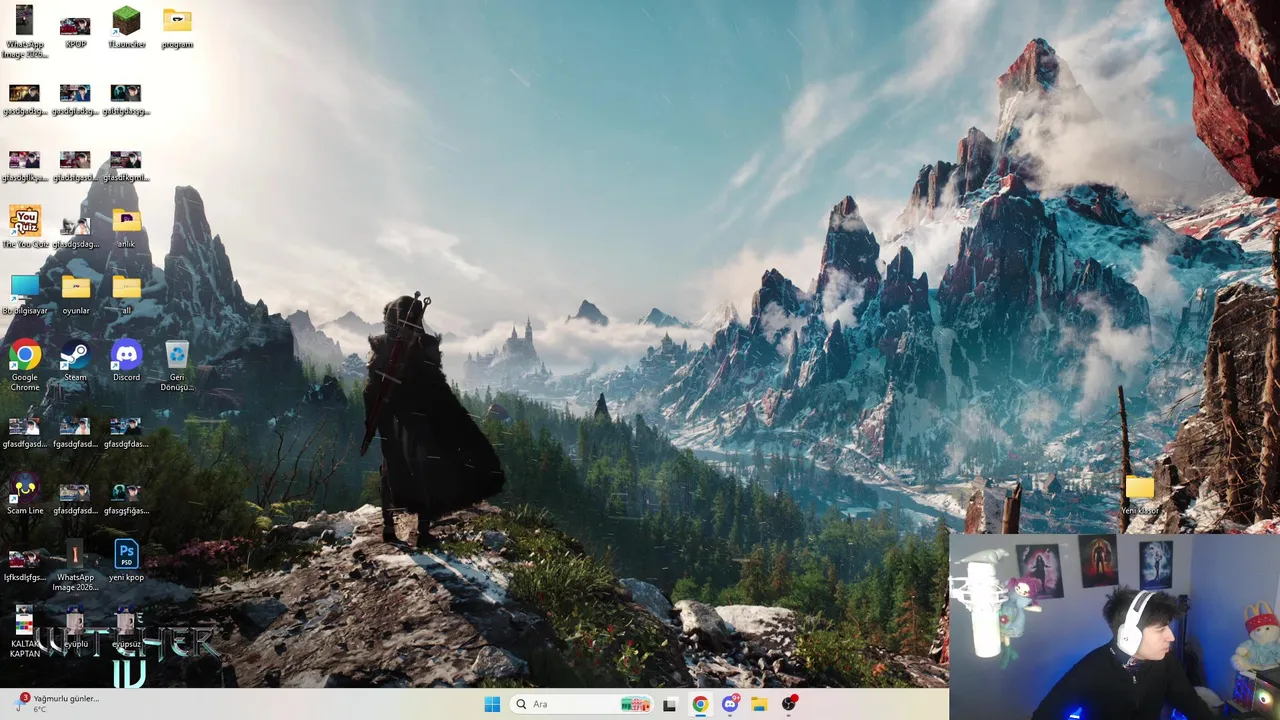Select the TLauncher Minecraft shortcut
Screen dimensions: 1280x720
pyautogui.click(x=126, y=28)
